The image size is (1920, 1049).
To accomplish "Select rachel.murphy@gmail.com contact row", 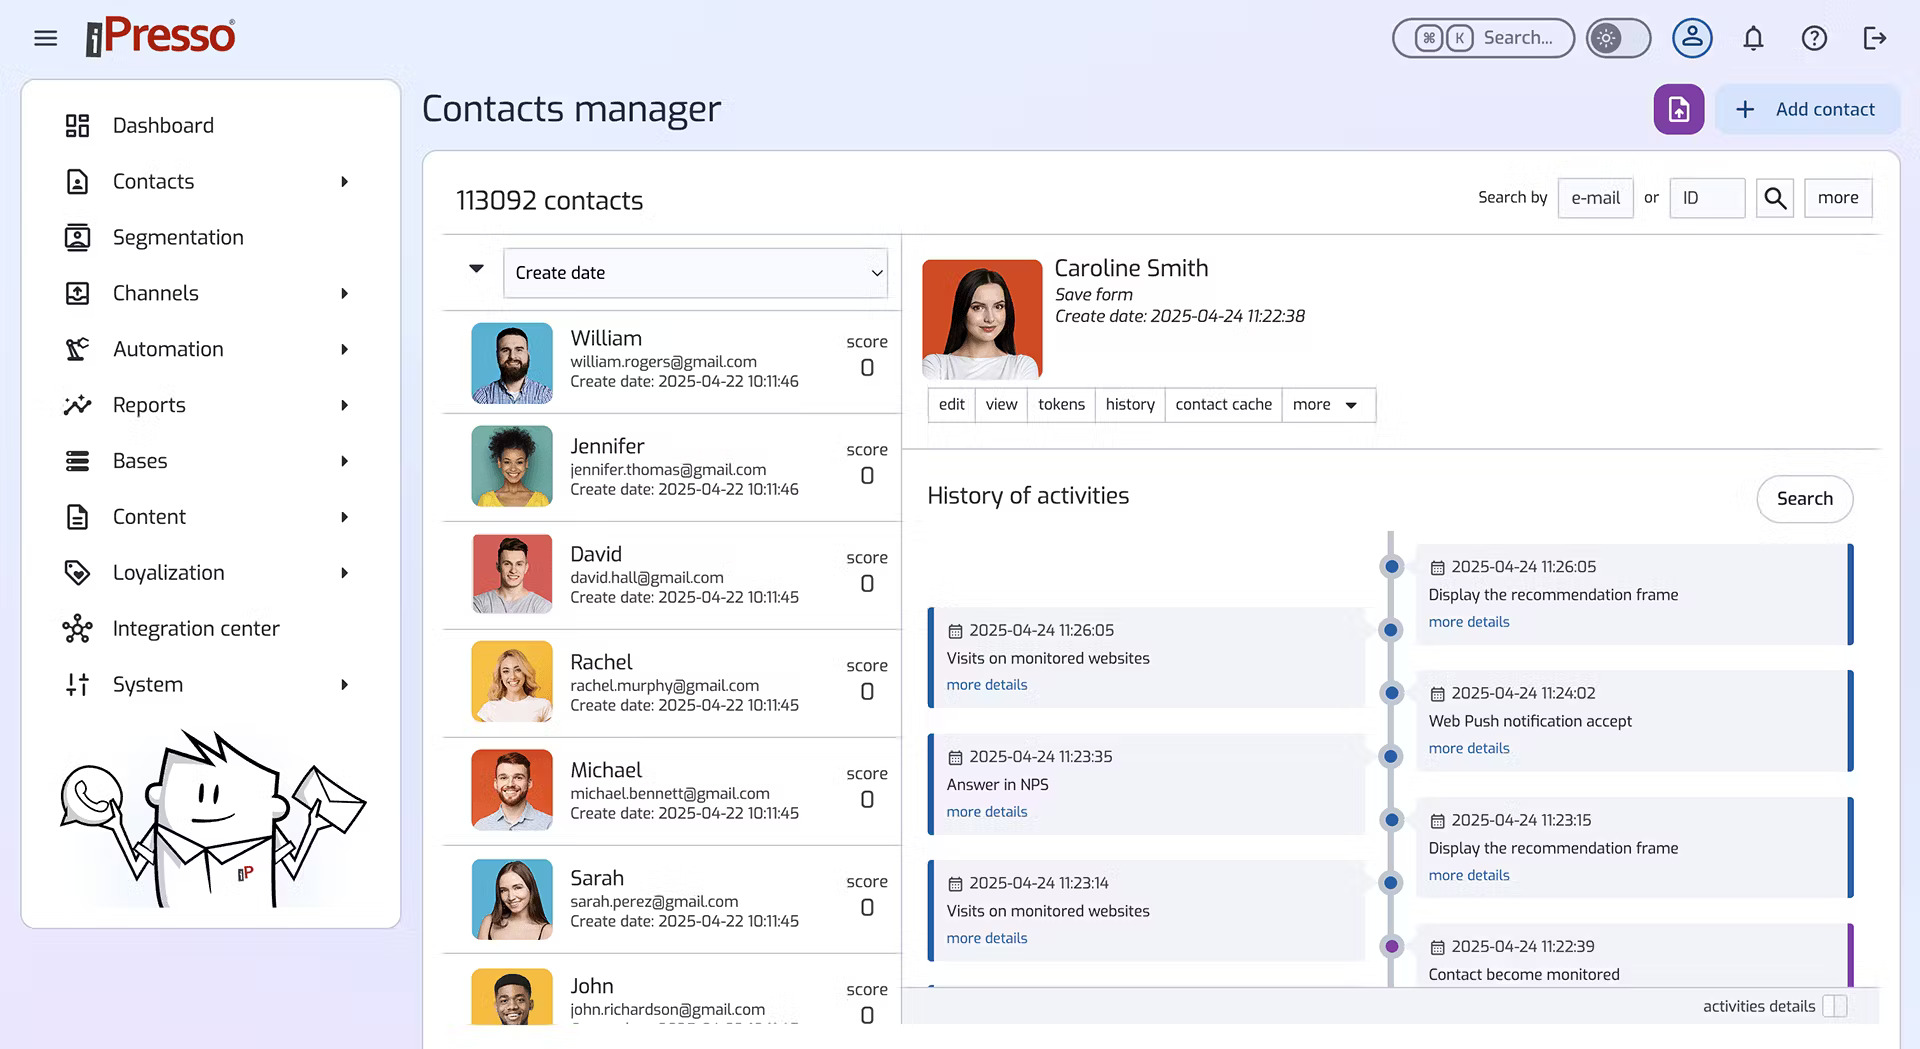I will [672, 684].
